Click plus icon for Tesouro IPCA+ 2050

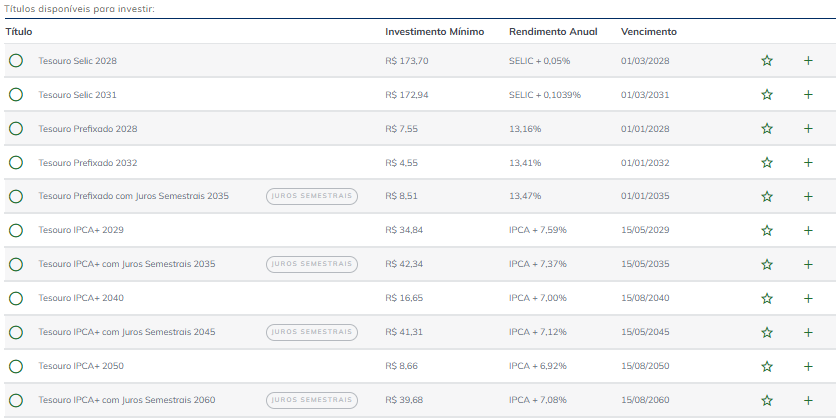(x=808, y=366)
